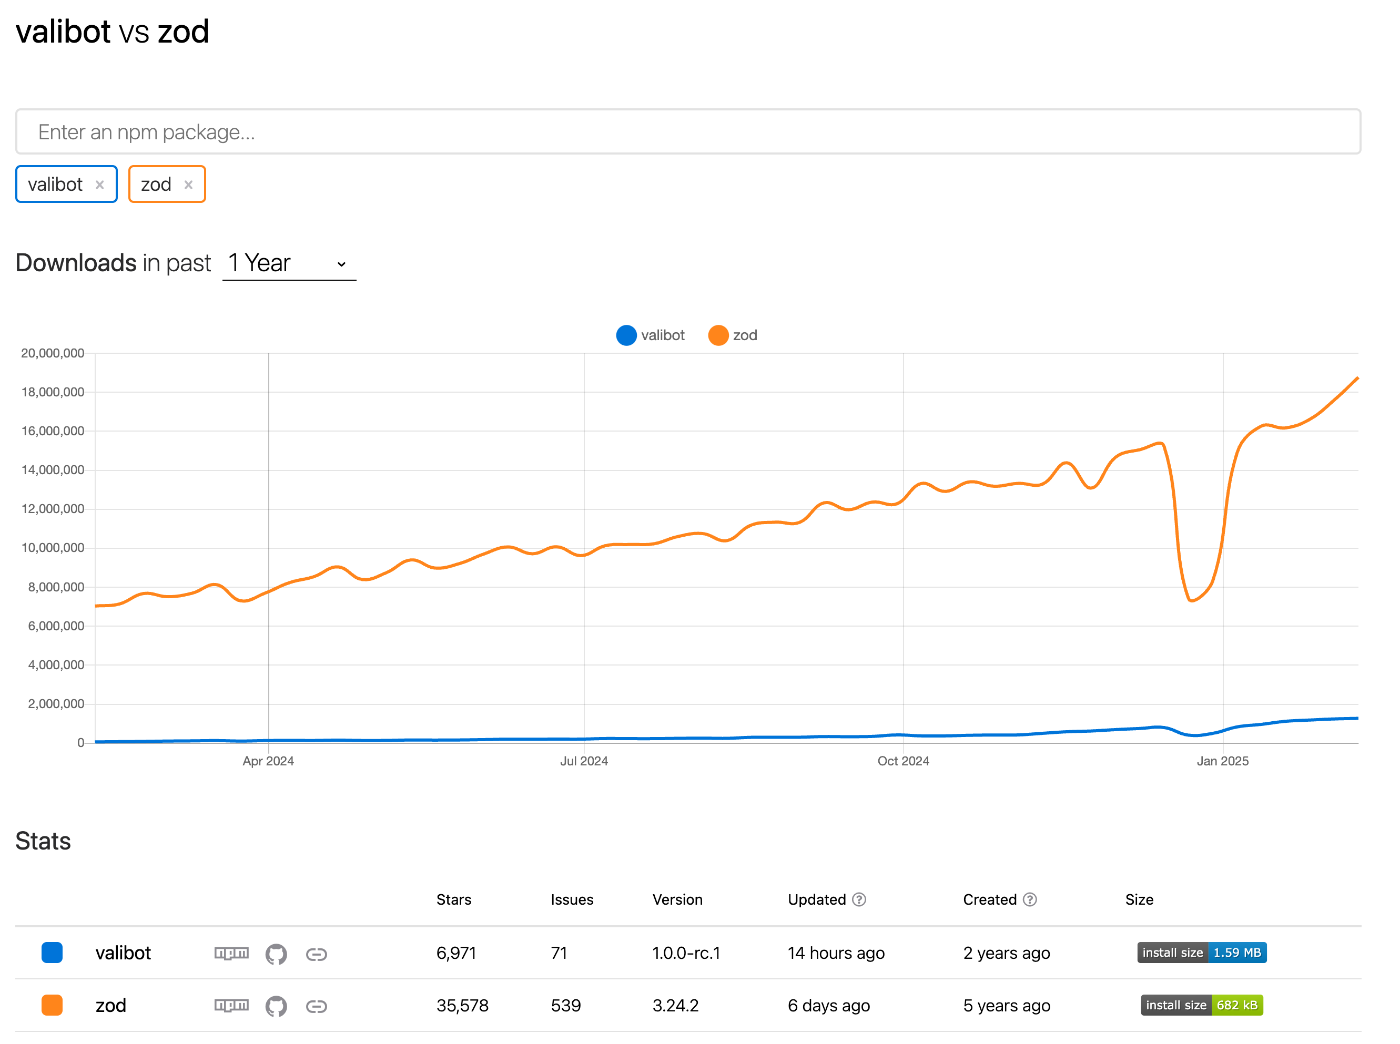Select zod created 5 years ago
The image size is (1400, 1044).
[x=1007, y=1005]
